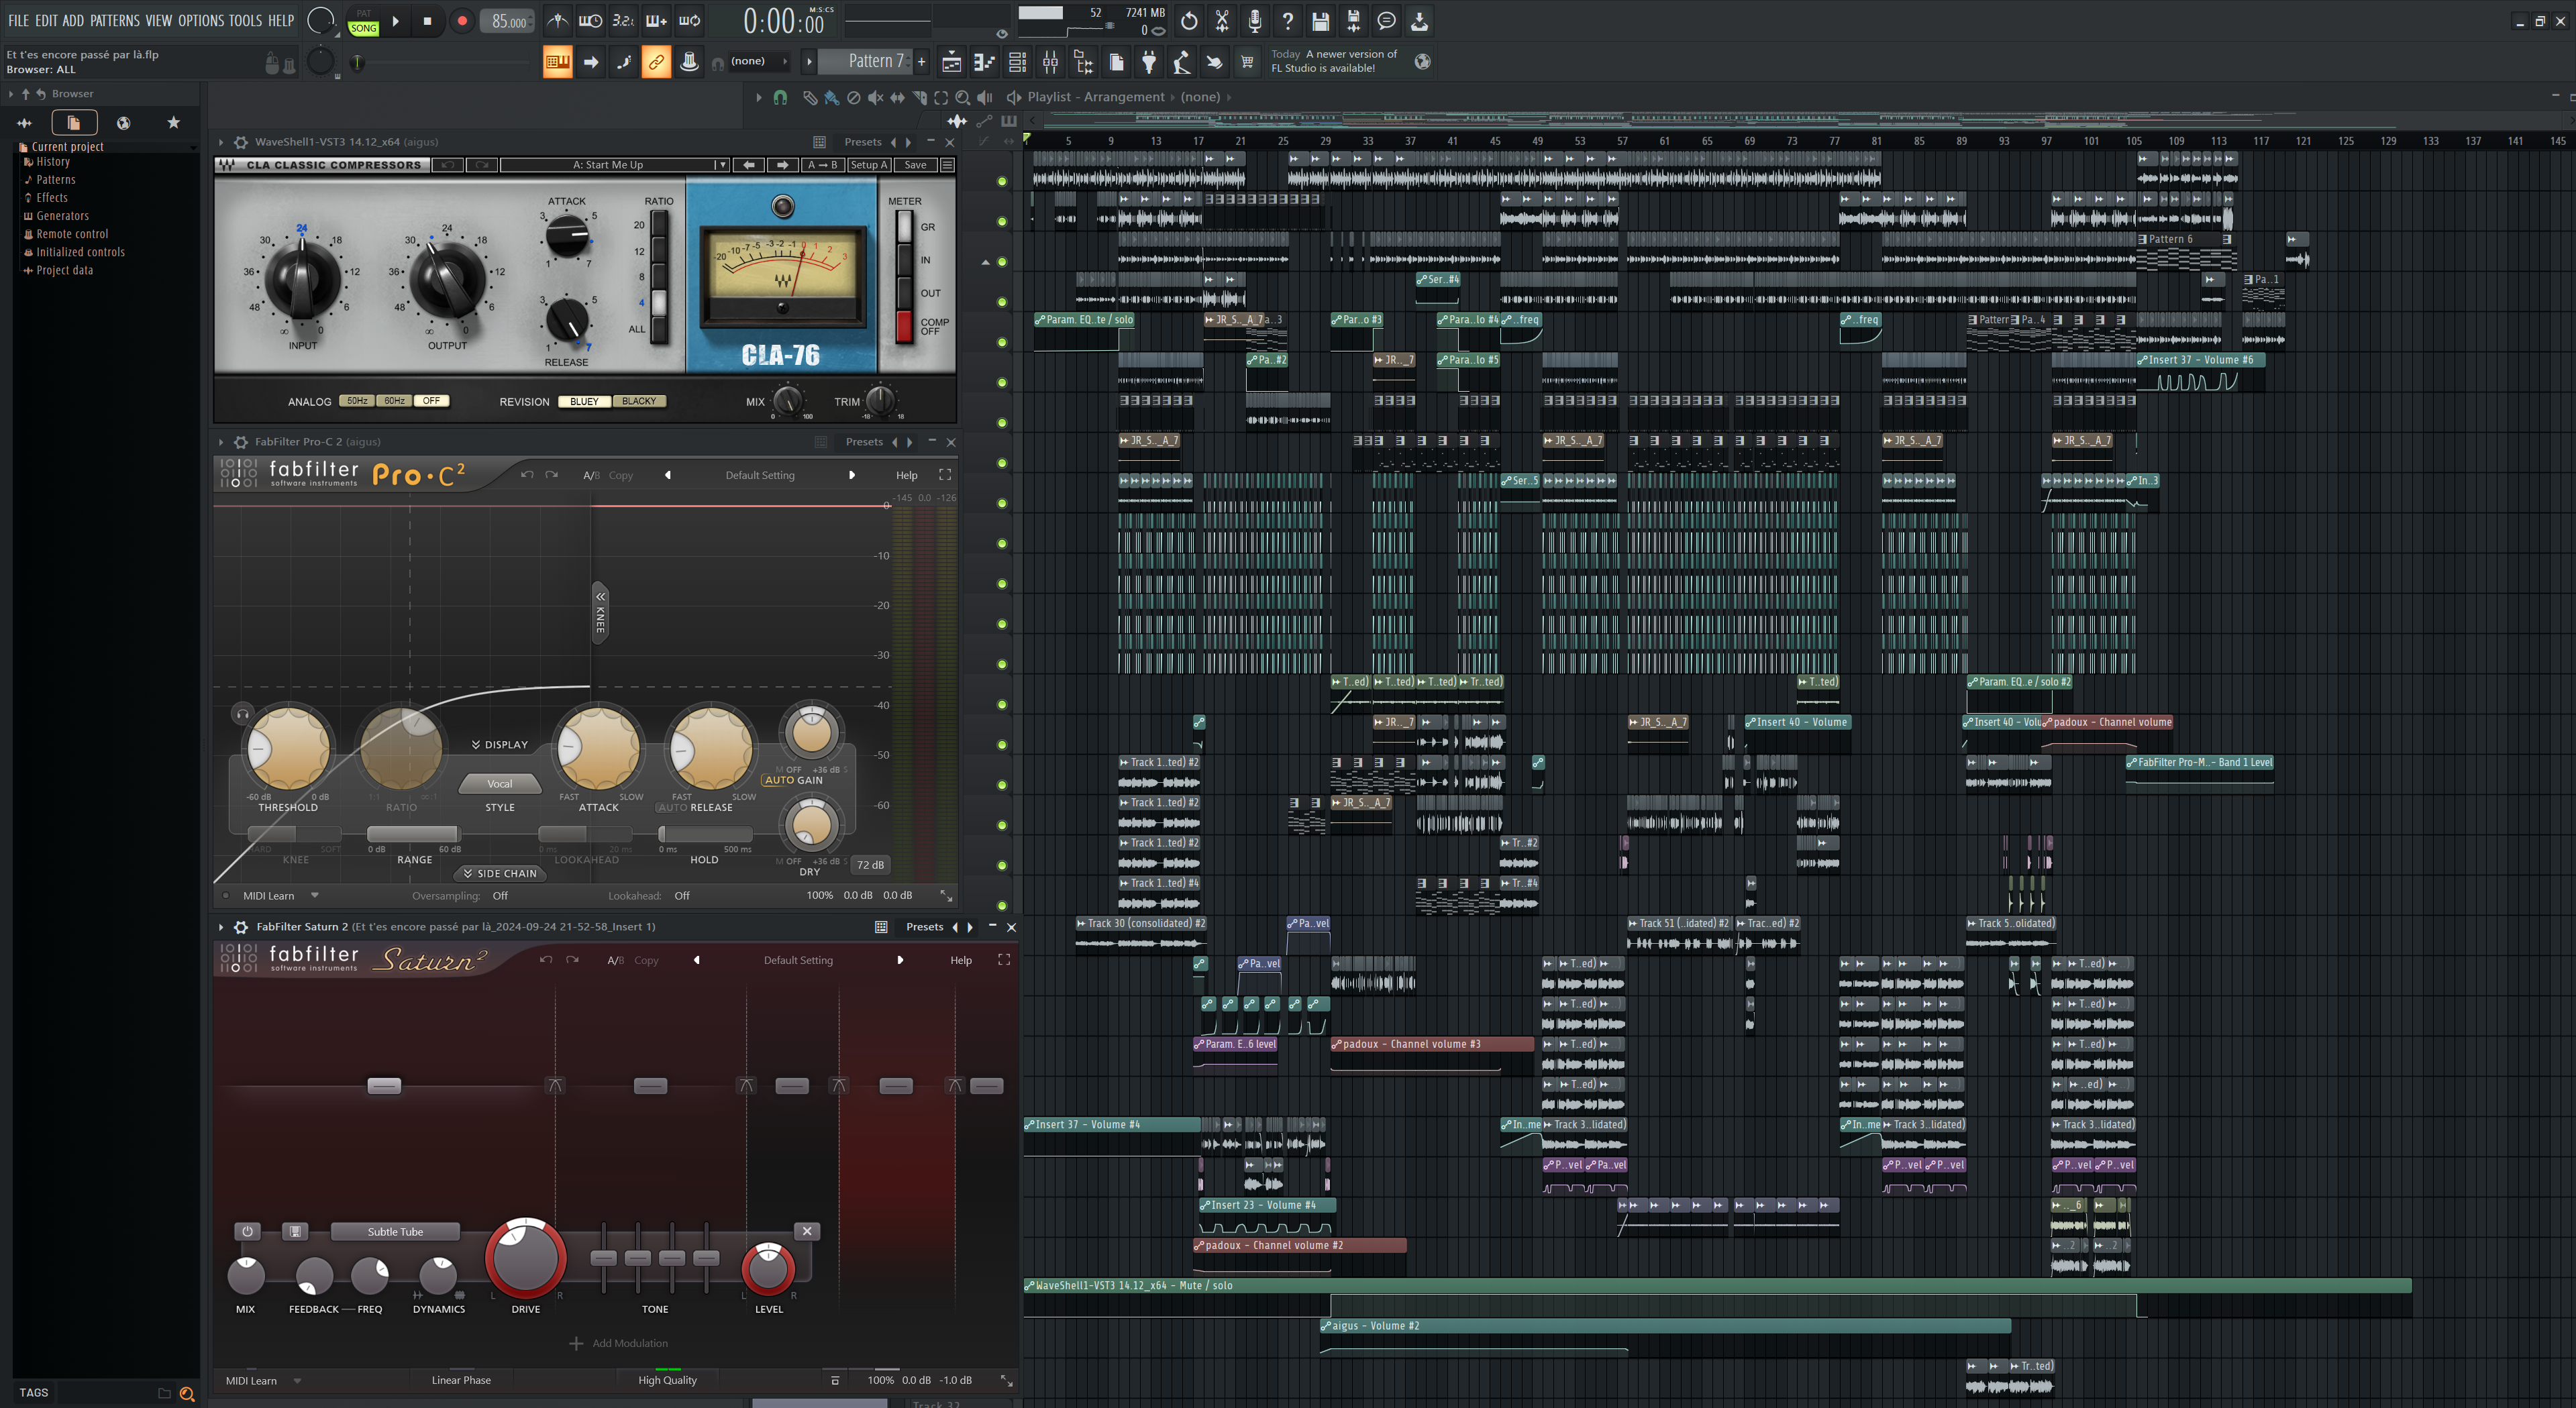This screenshot has height=1408, width=2576.
Task: Expand History in the browser tree
Action: coord(52,162)
